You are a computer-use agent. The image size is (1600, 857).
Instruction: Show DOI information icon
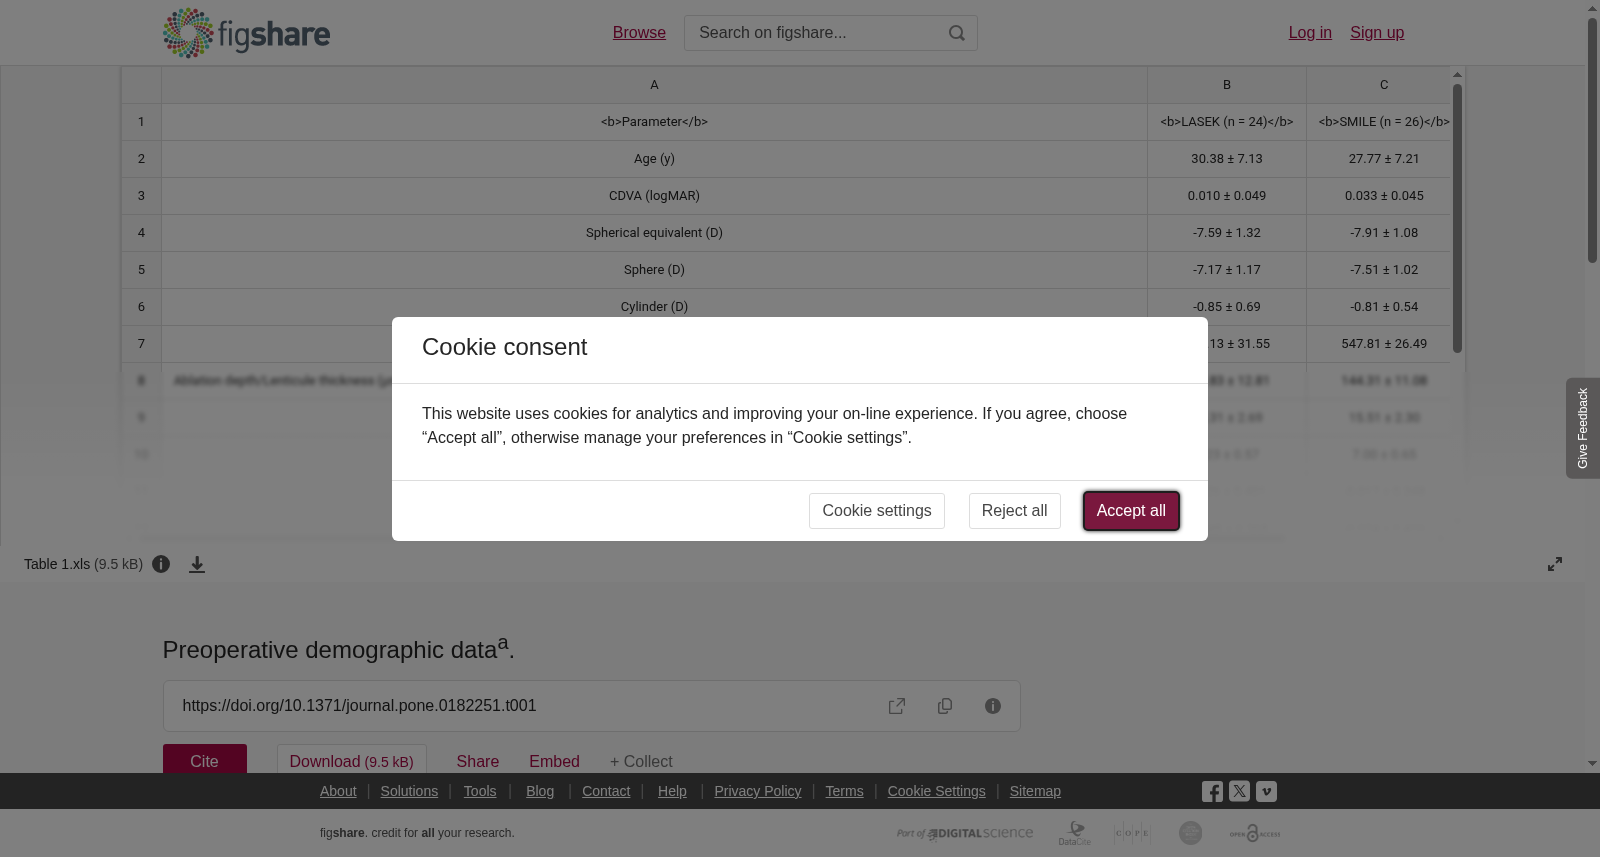(x=993, y=706)
